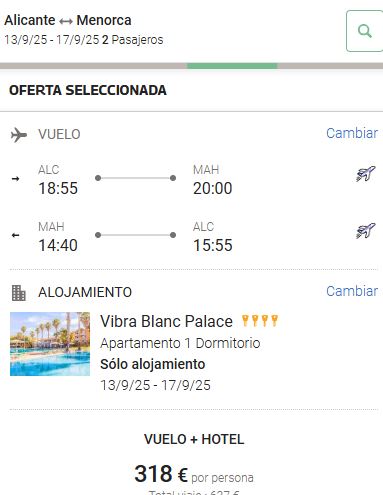This screenshot has height=495, width=383.
Task: Select the 18:55 ALC departure time
Action: pyautogui.click(x=58, y=188)
